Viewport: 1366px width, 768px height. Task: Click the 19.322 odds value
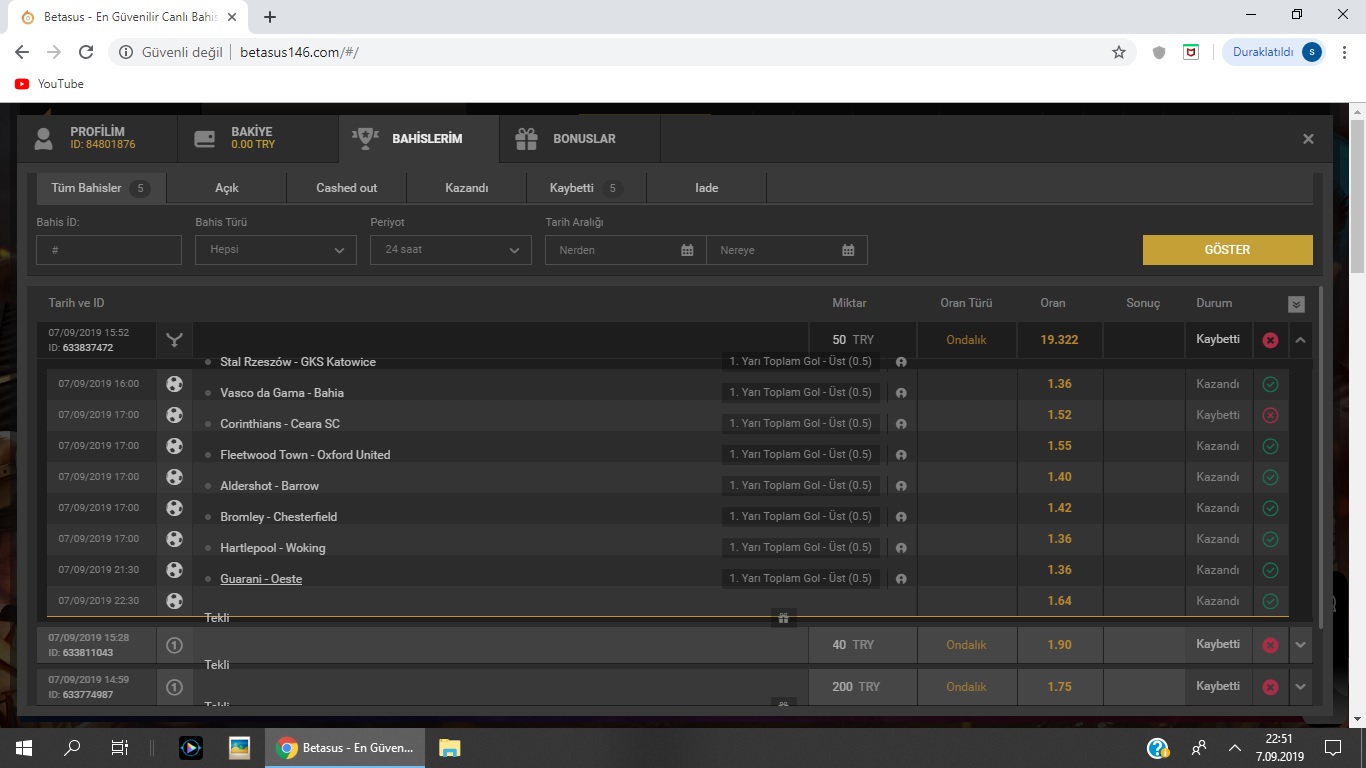click(x=1059, y=340)
